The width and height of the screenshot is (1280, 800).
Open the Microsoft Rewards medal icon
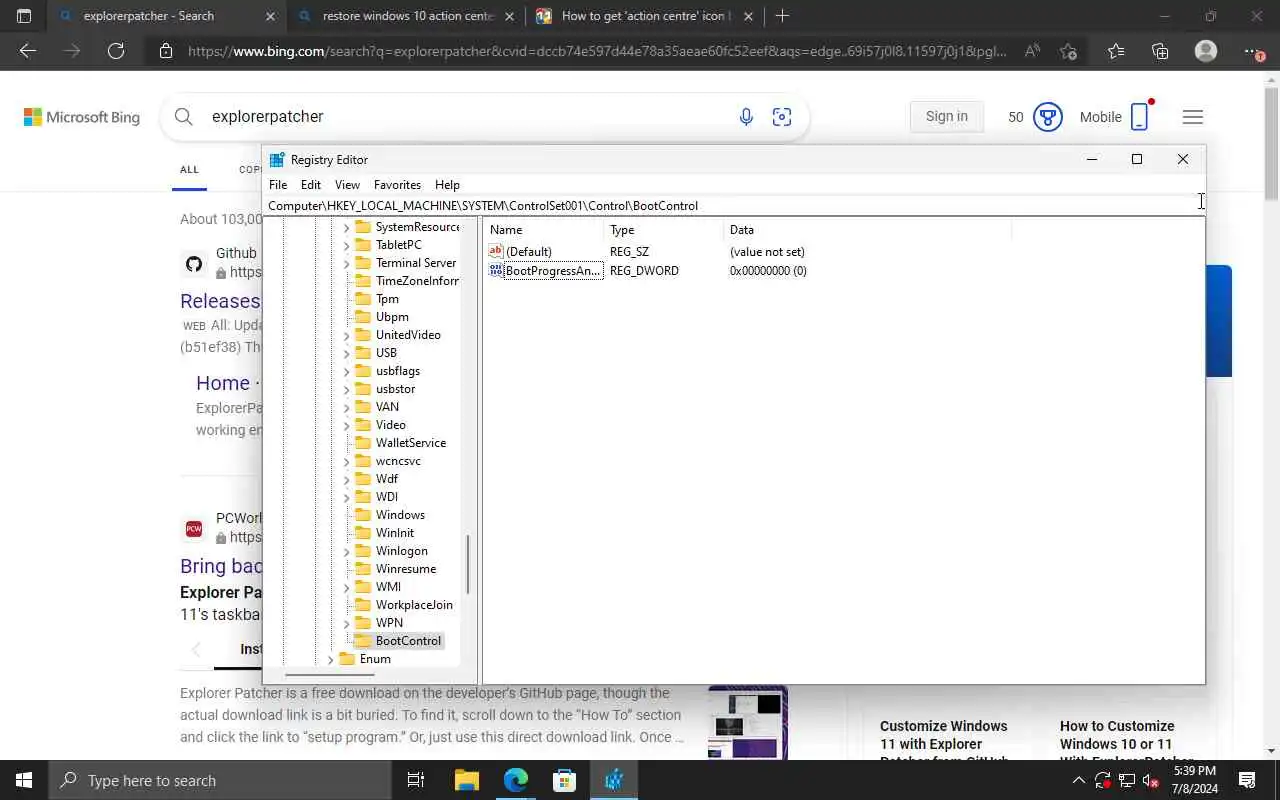1047,117
